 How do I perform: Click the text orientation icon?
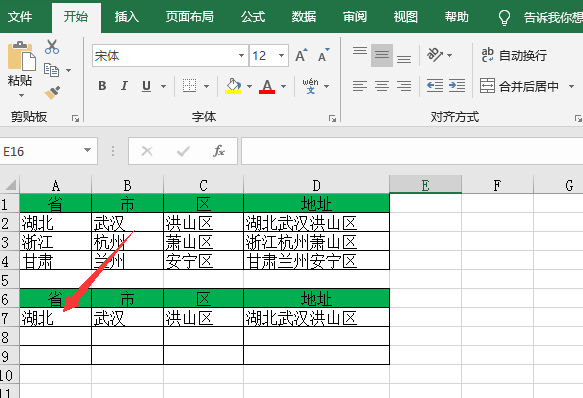pos(434,55)
